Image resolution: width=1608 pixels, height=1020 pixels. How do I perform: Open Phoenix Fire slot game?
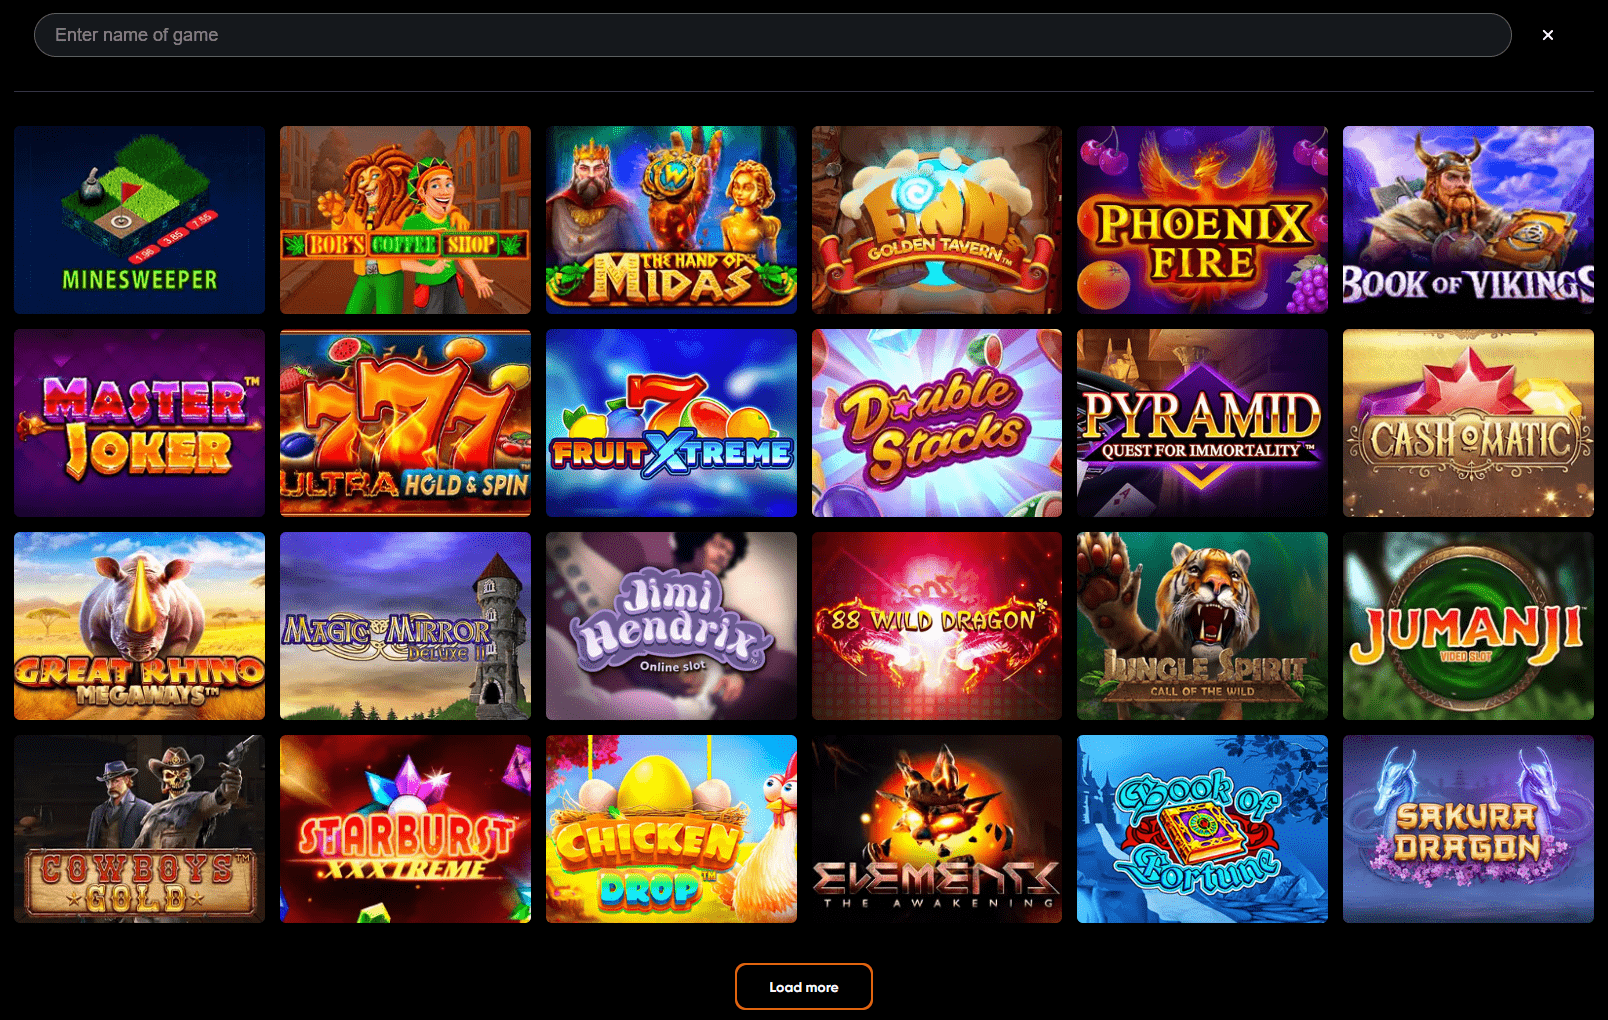pos(1202,220)
